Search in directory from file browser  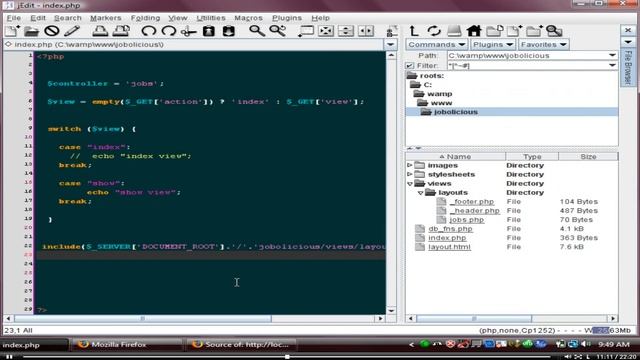pyautogui.click(x=554, y=31)
